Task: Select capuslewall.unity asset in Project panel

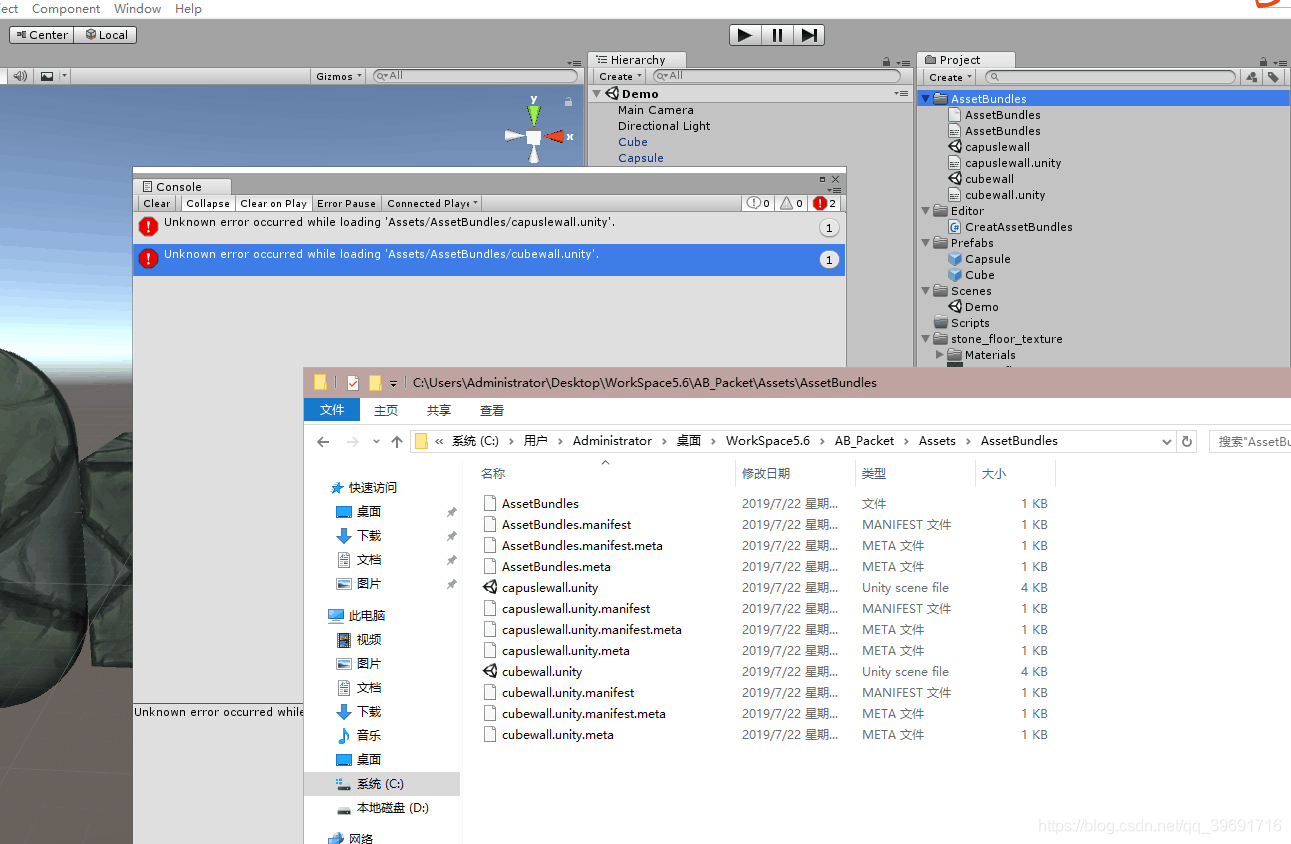Action: click(1005, 163)
